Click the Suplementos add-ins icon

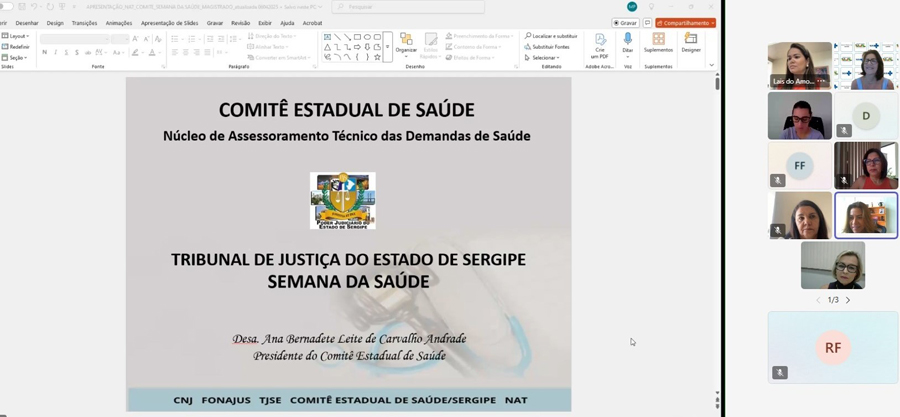[x=658, y=43]
